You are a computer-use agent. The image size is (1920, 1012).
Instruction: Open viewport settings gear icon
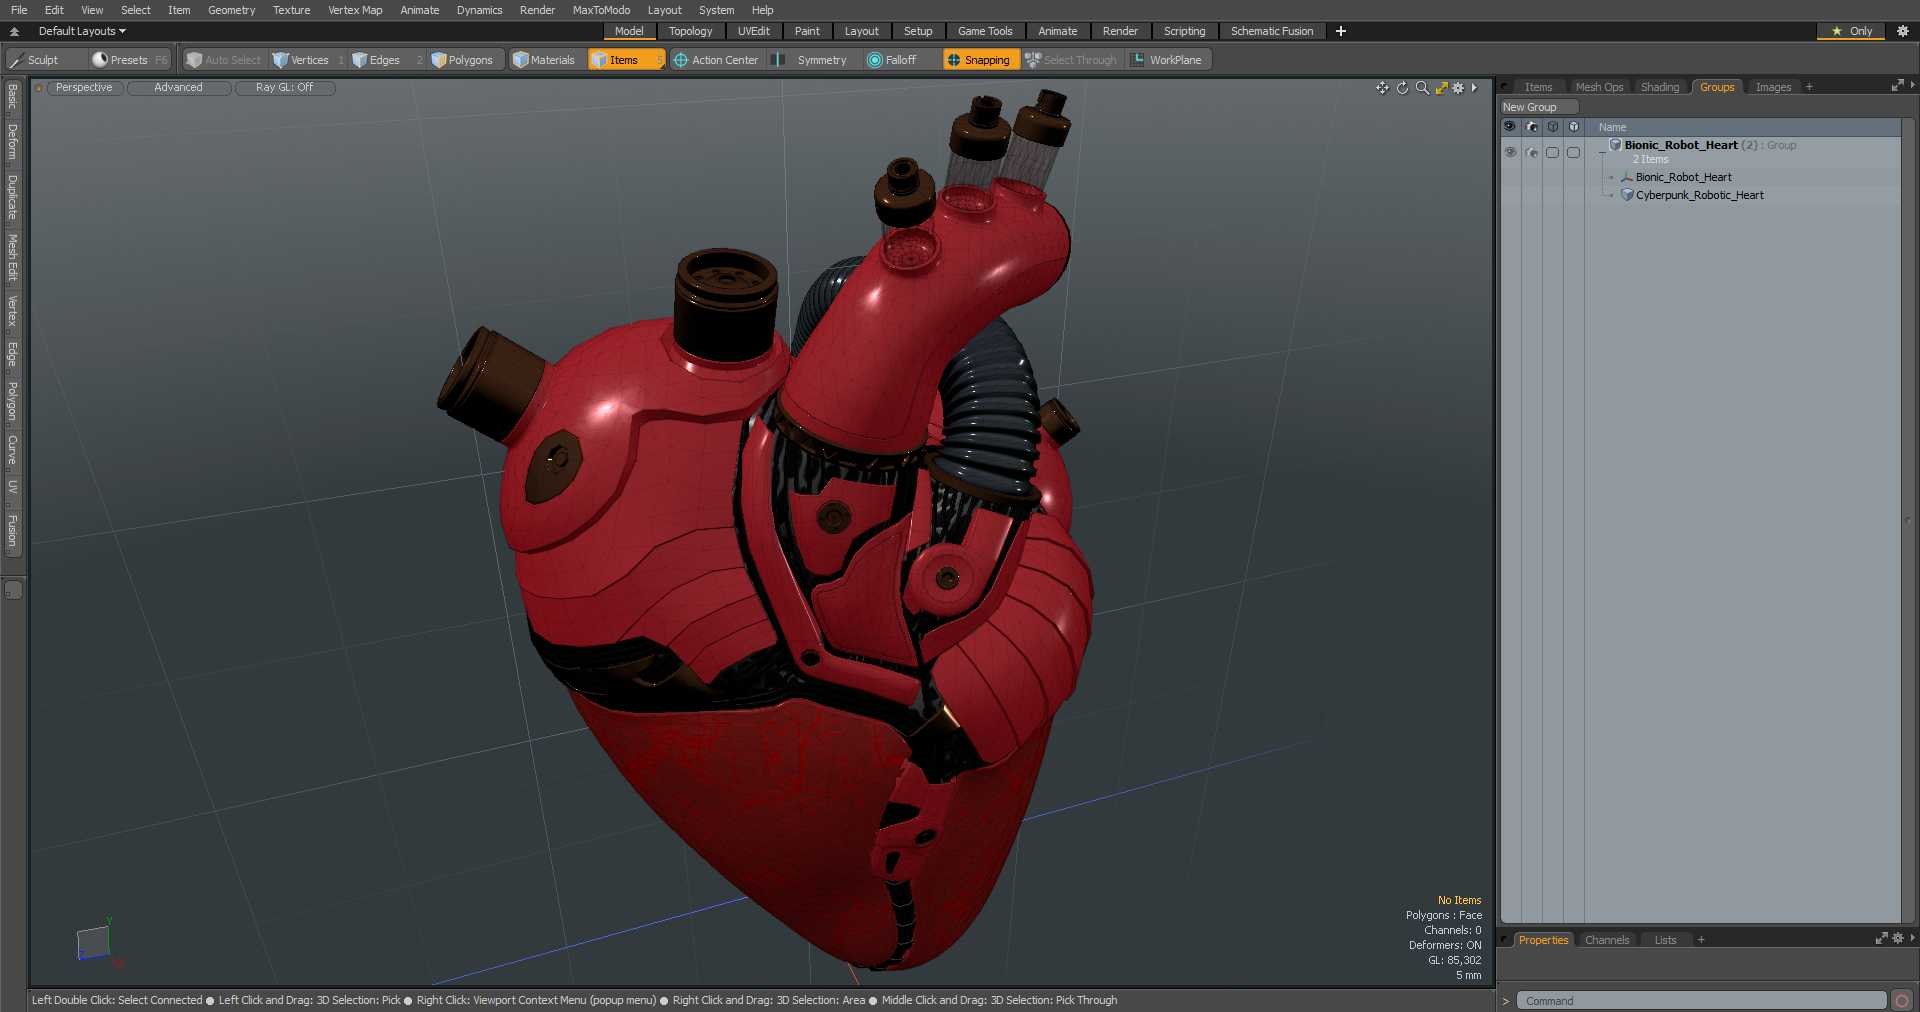pyautogui.click(x=1458, y=88)
